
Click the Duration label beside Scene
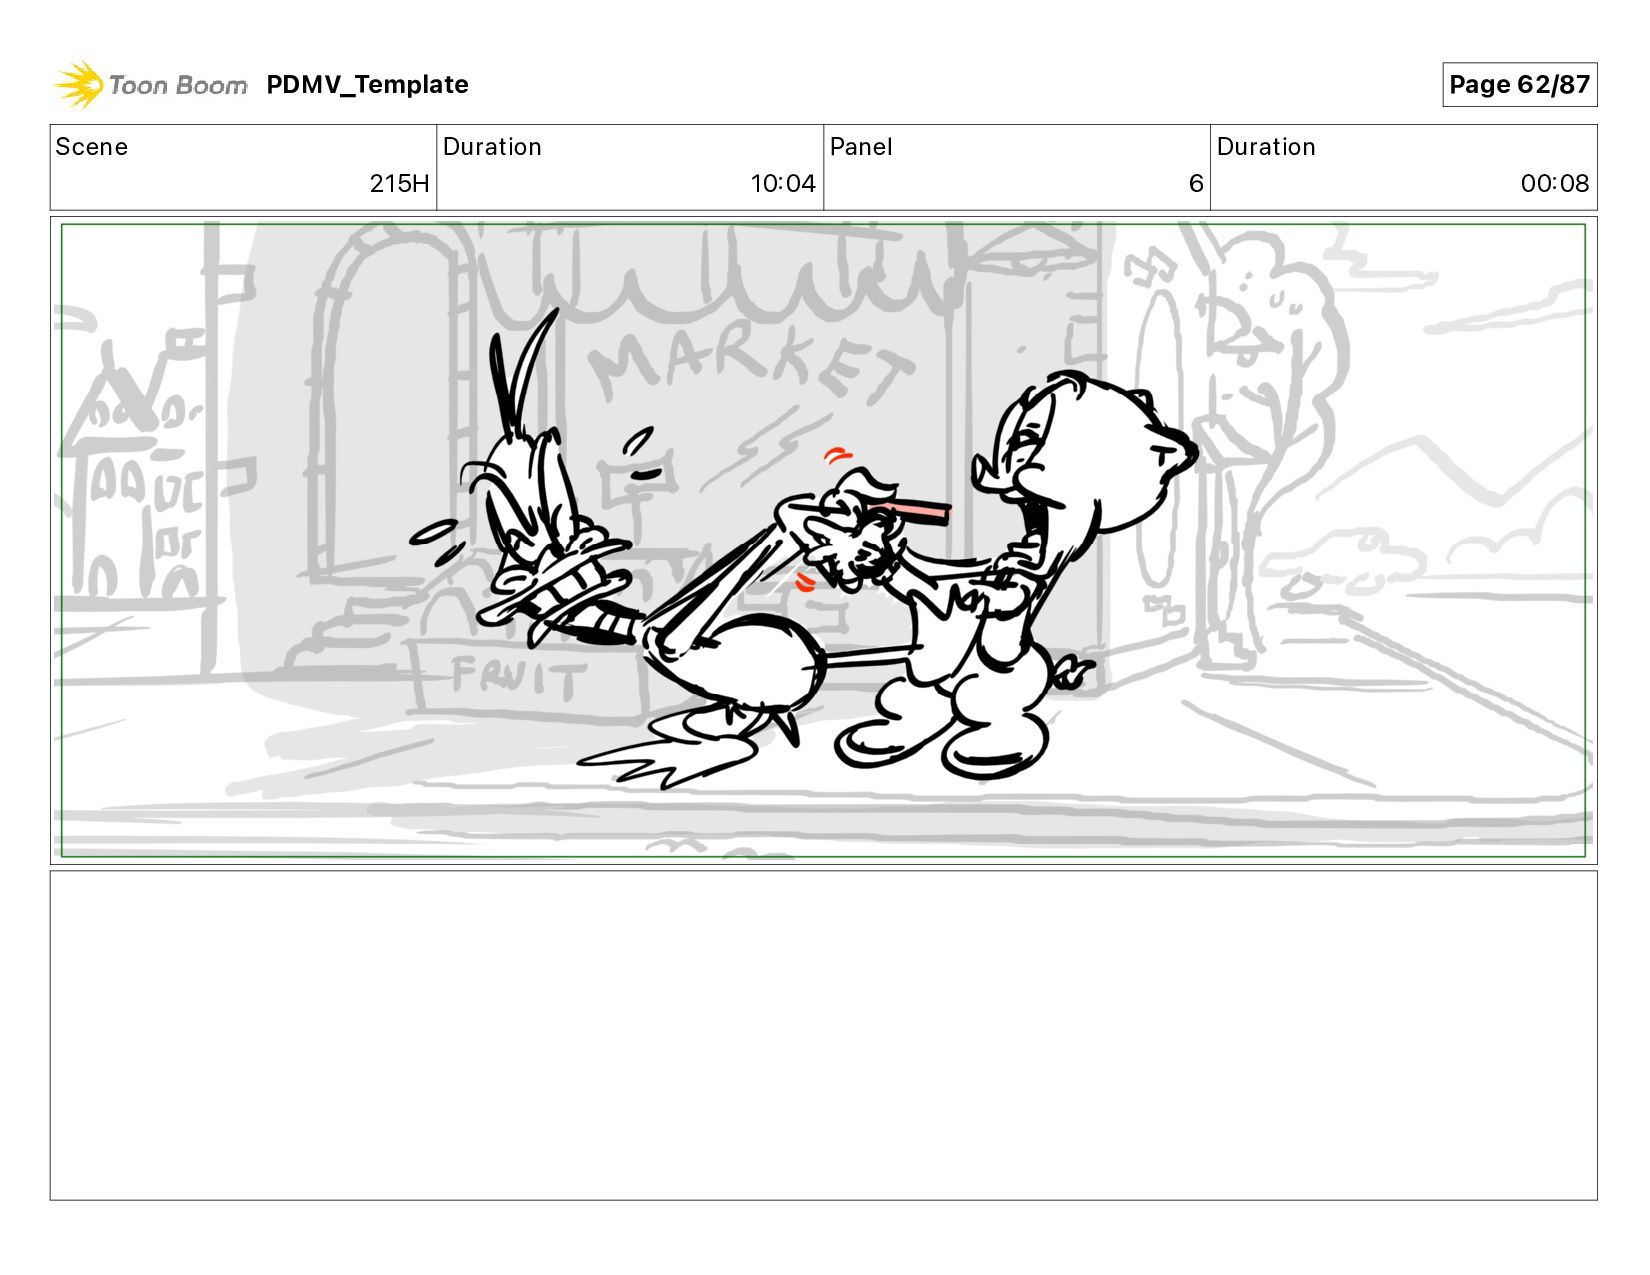[492, 147]
